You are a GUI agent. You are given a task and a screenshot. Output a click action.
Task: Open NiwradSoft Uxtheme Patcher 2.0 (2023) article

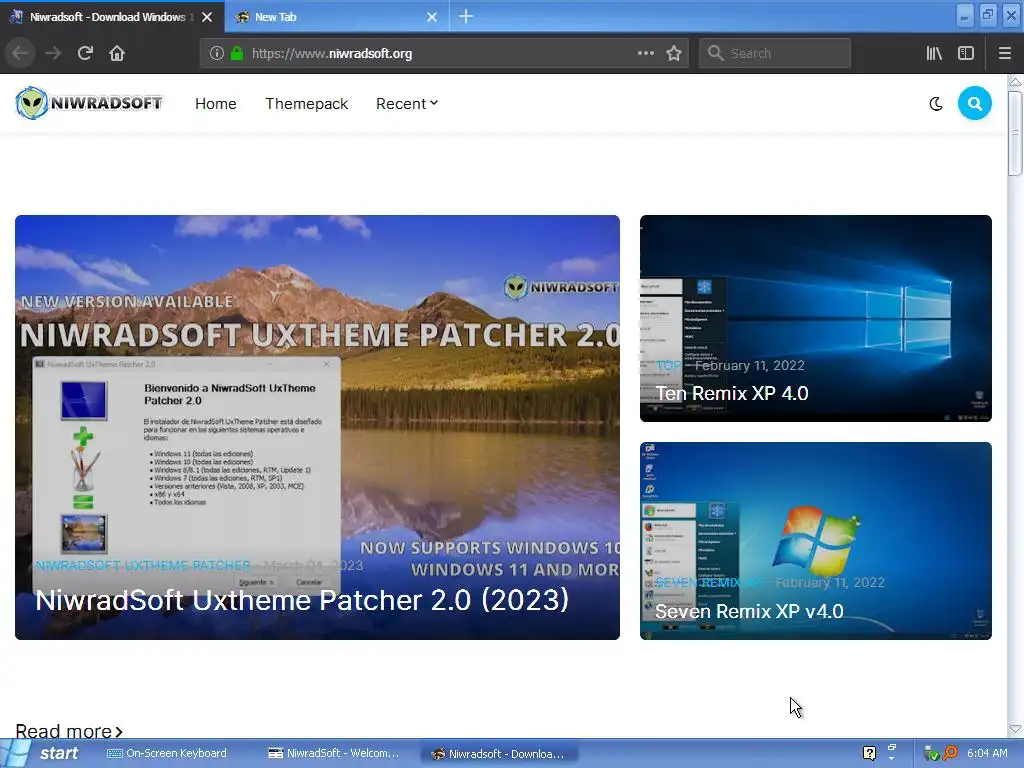[302, 600]
